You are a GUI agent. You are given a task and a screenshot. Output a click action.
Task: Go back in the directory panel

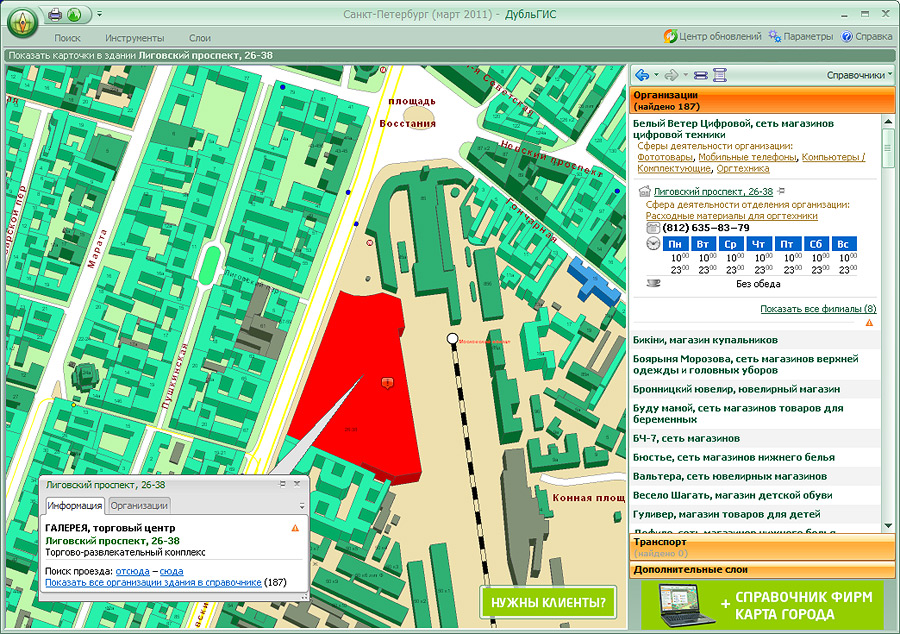(642, 75)
